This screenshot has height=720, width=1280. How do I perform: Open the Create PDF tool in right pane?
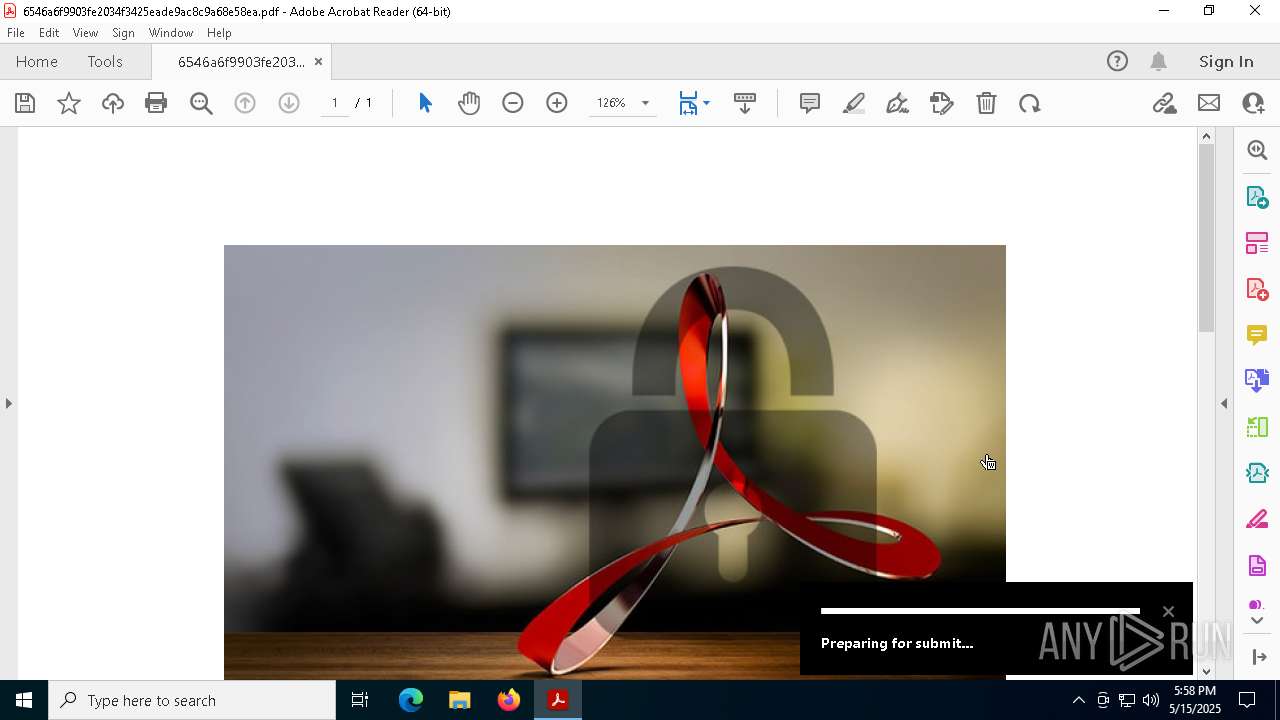click(1257, 289)
